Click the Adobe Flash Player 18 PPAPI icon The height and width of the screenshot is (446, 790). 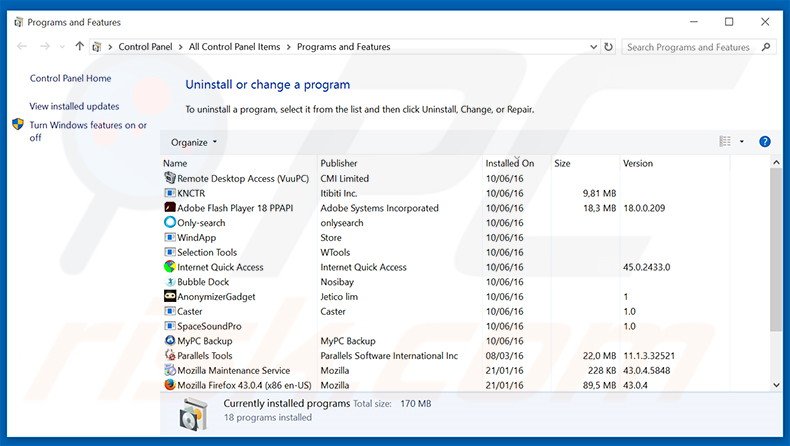pos(170,208)
